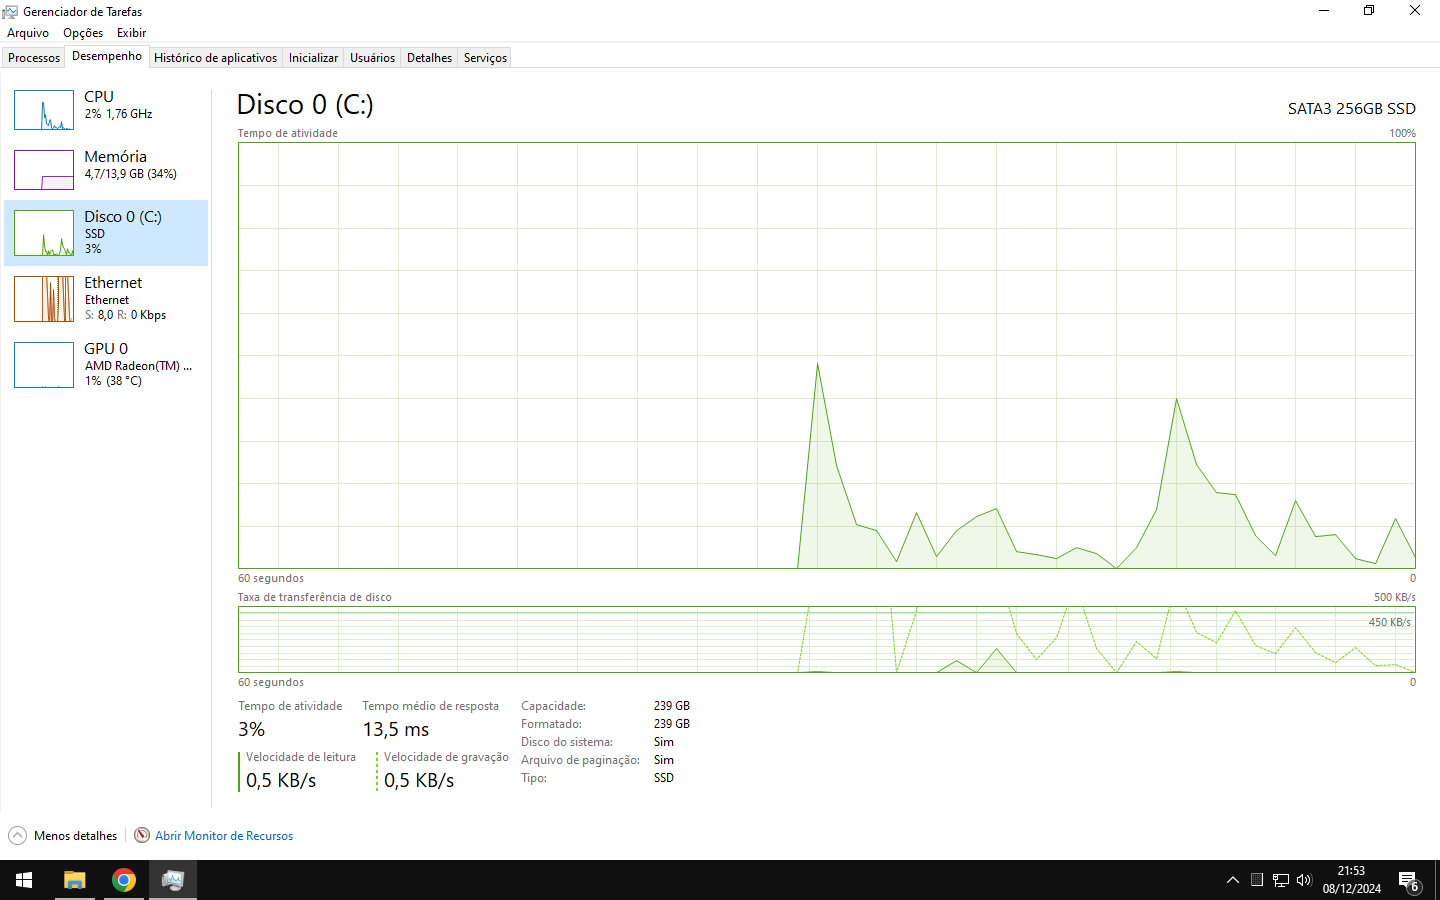The height and width of the screenshot is (900, 1440).
Task: Open the Inicializar tab
Action: pos(313,58)
